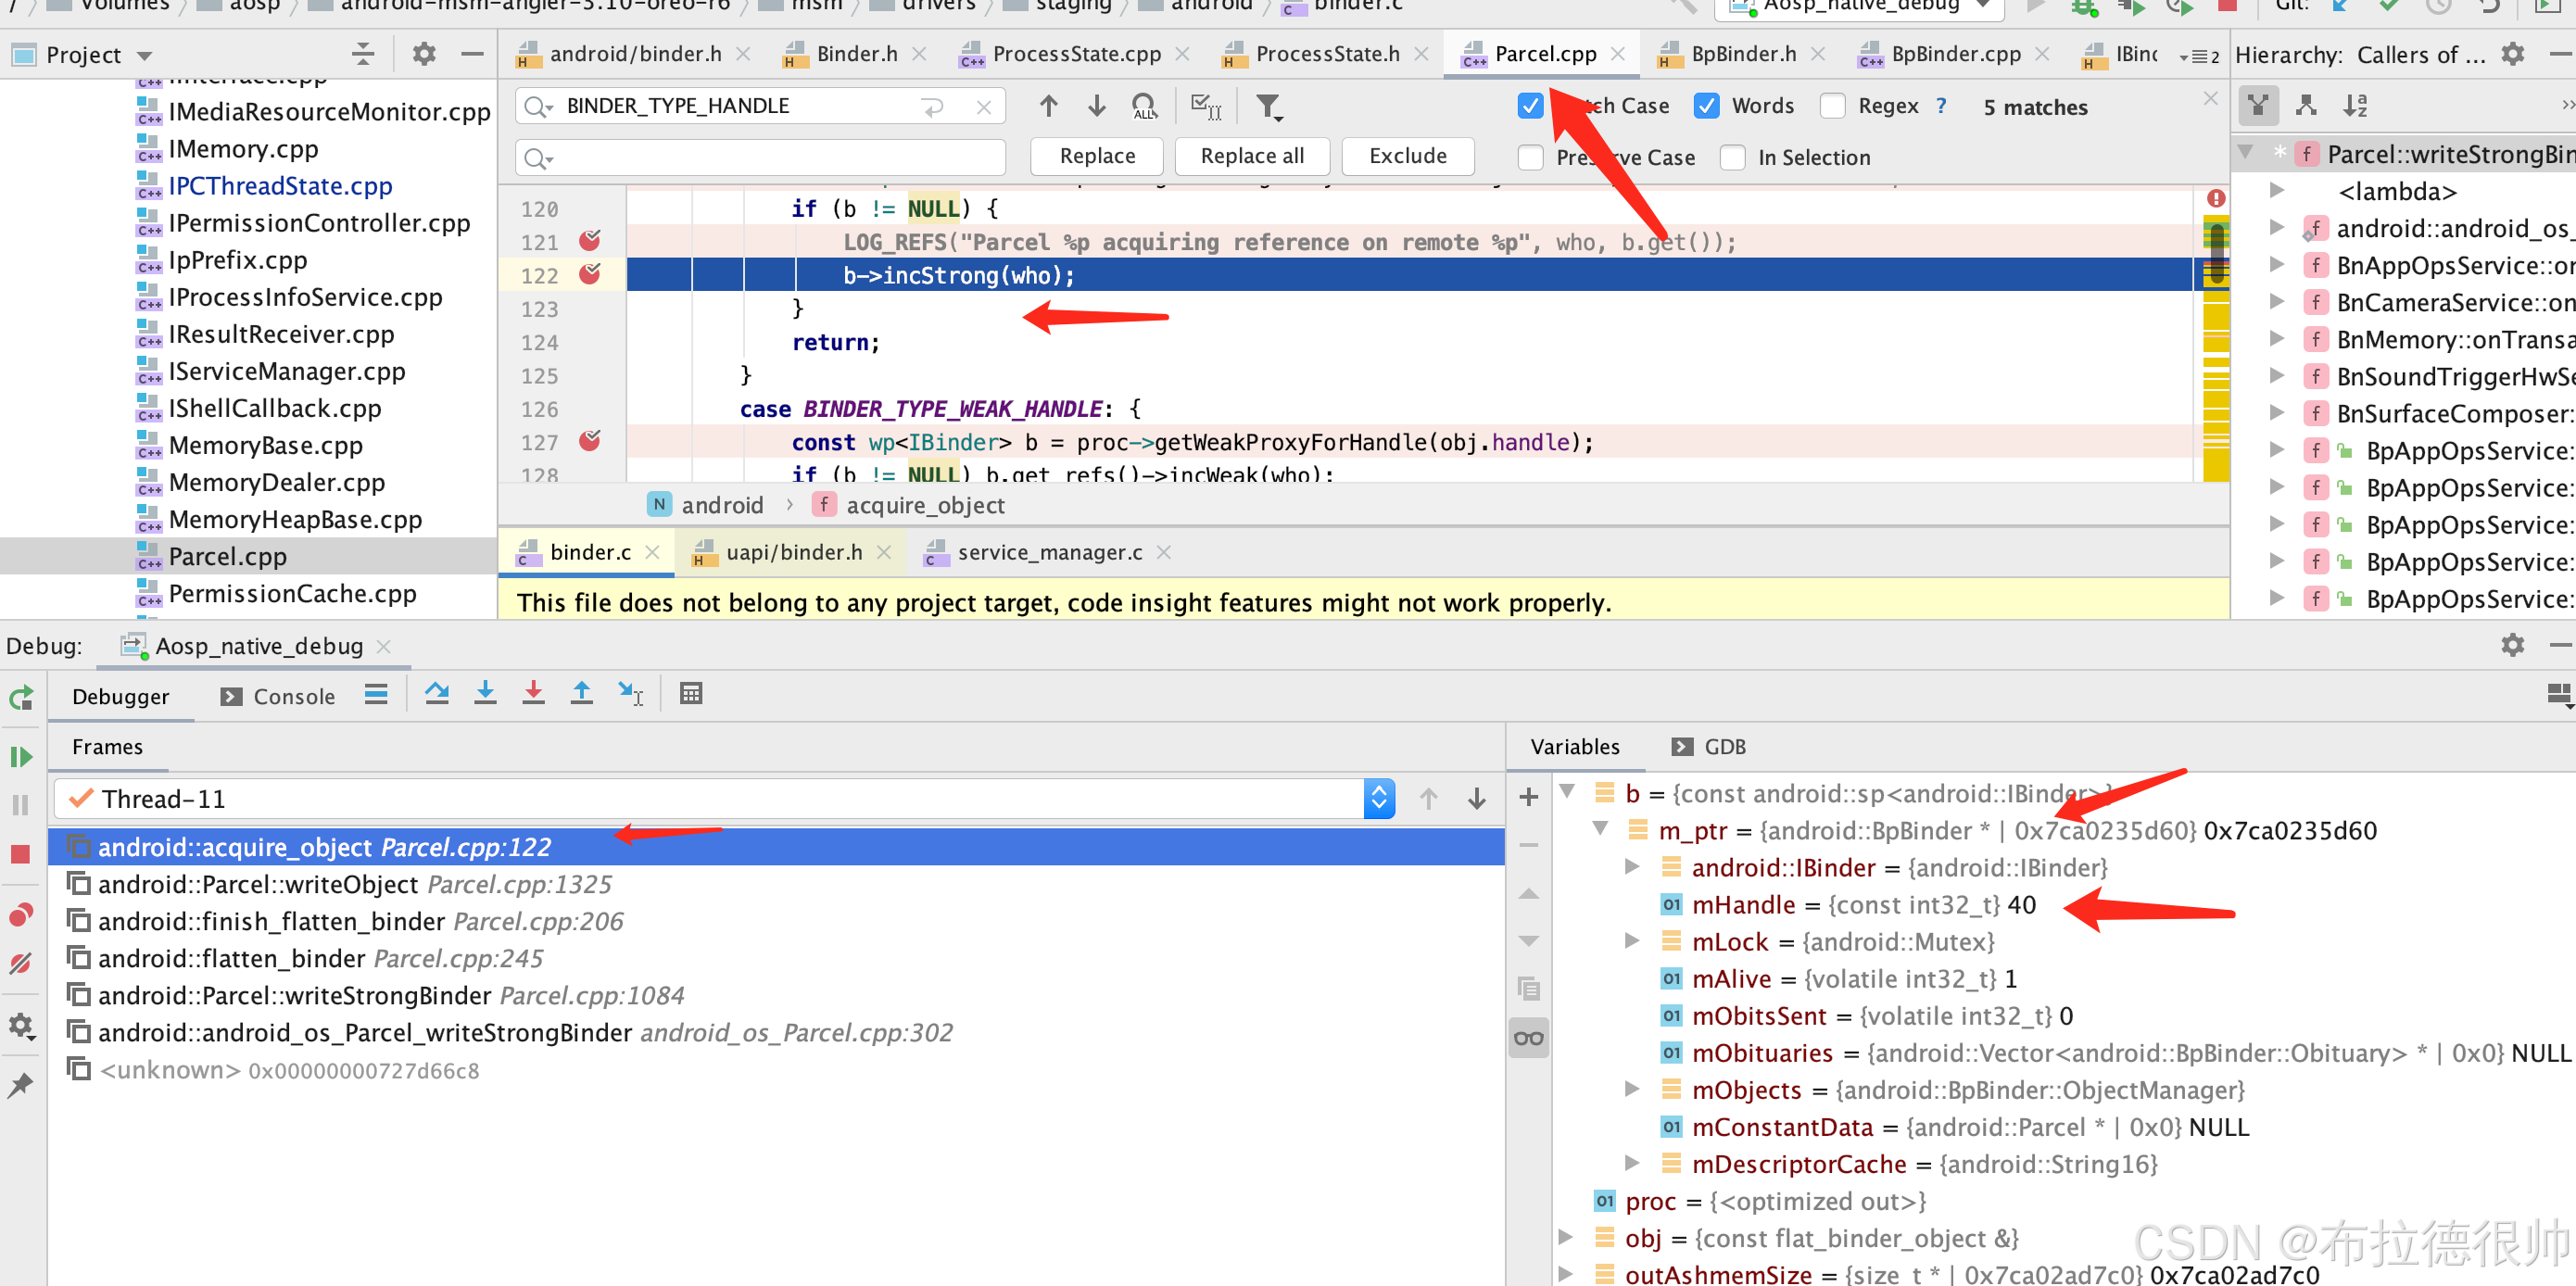The image size is (2576, 1286).
Task: Enable In Selection checkbox
Action: pyautogui.click(x=1732, y=158)
